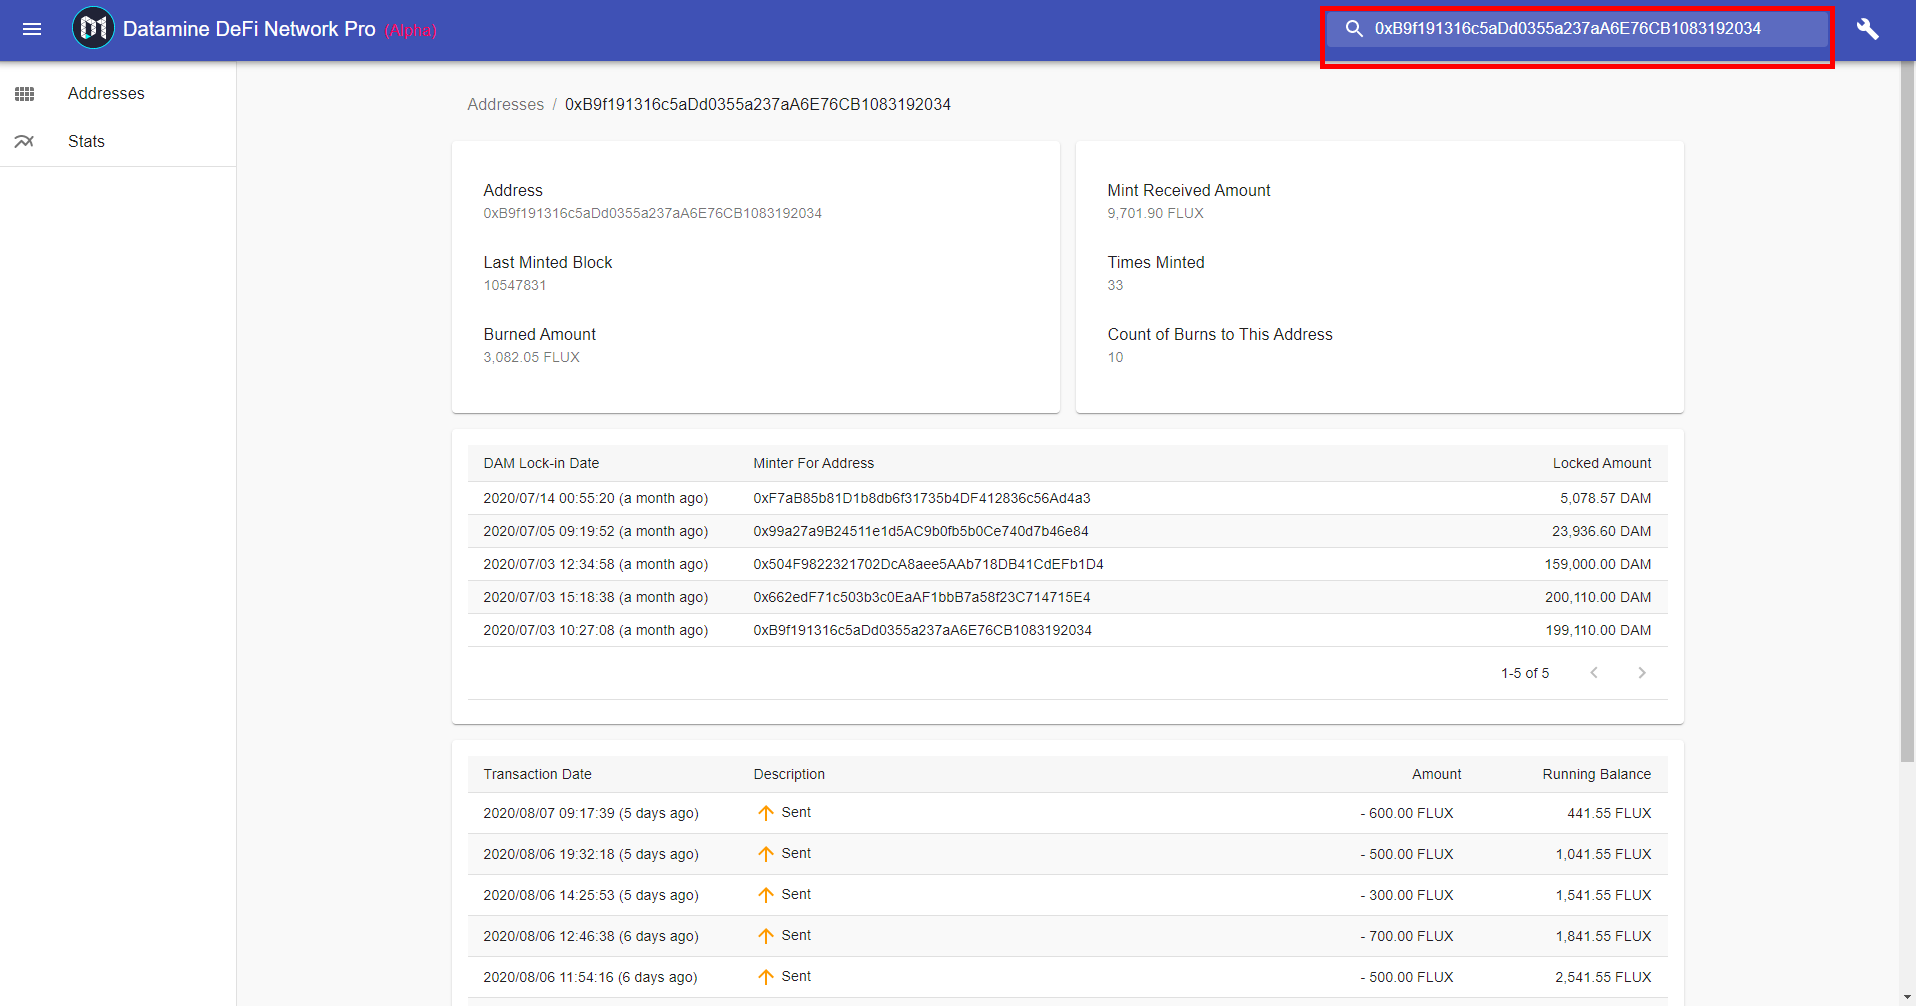Select minter address 0xF7aB85b81D1b8db6f31735b4DF412836c56Ad4a3
Image resolution: width=1916 pixels, height=1006 pixels.
pyautogui.click(x=922, y=498)
